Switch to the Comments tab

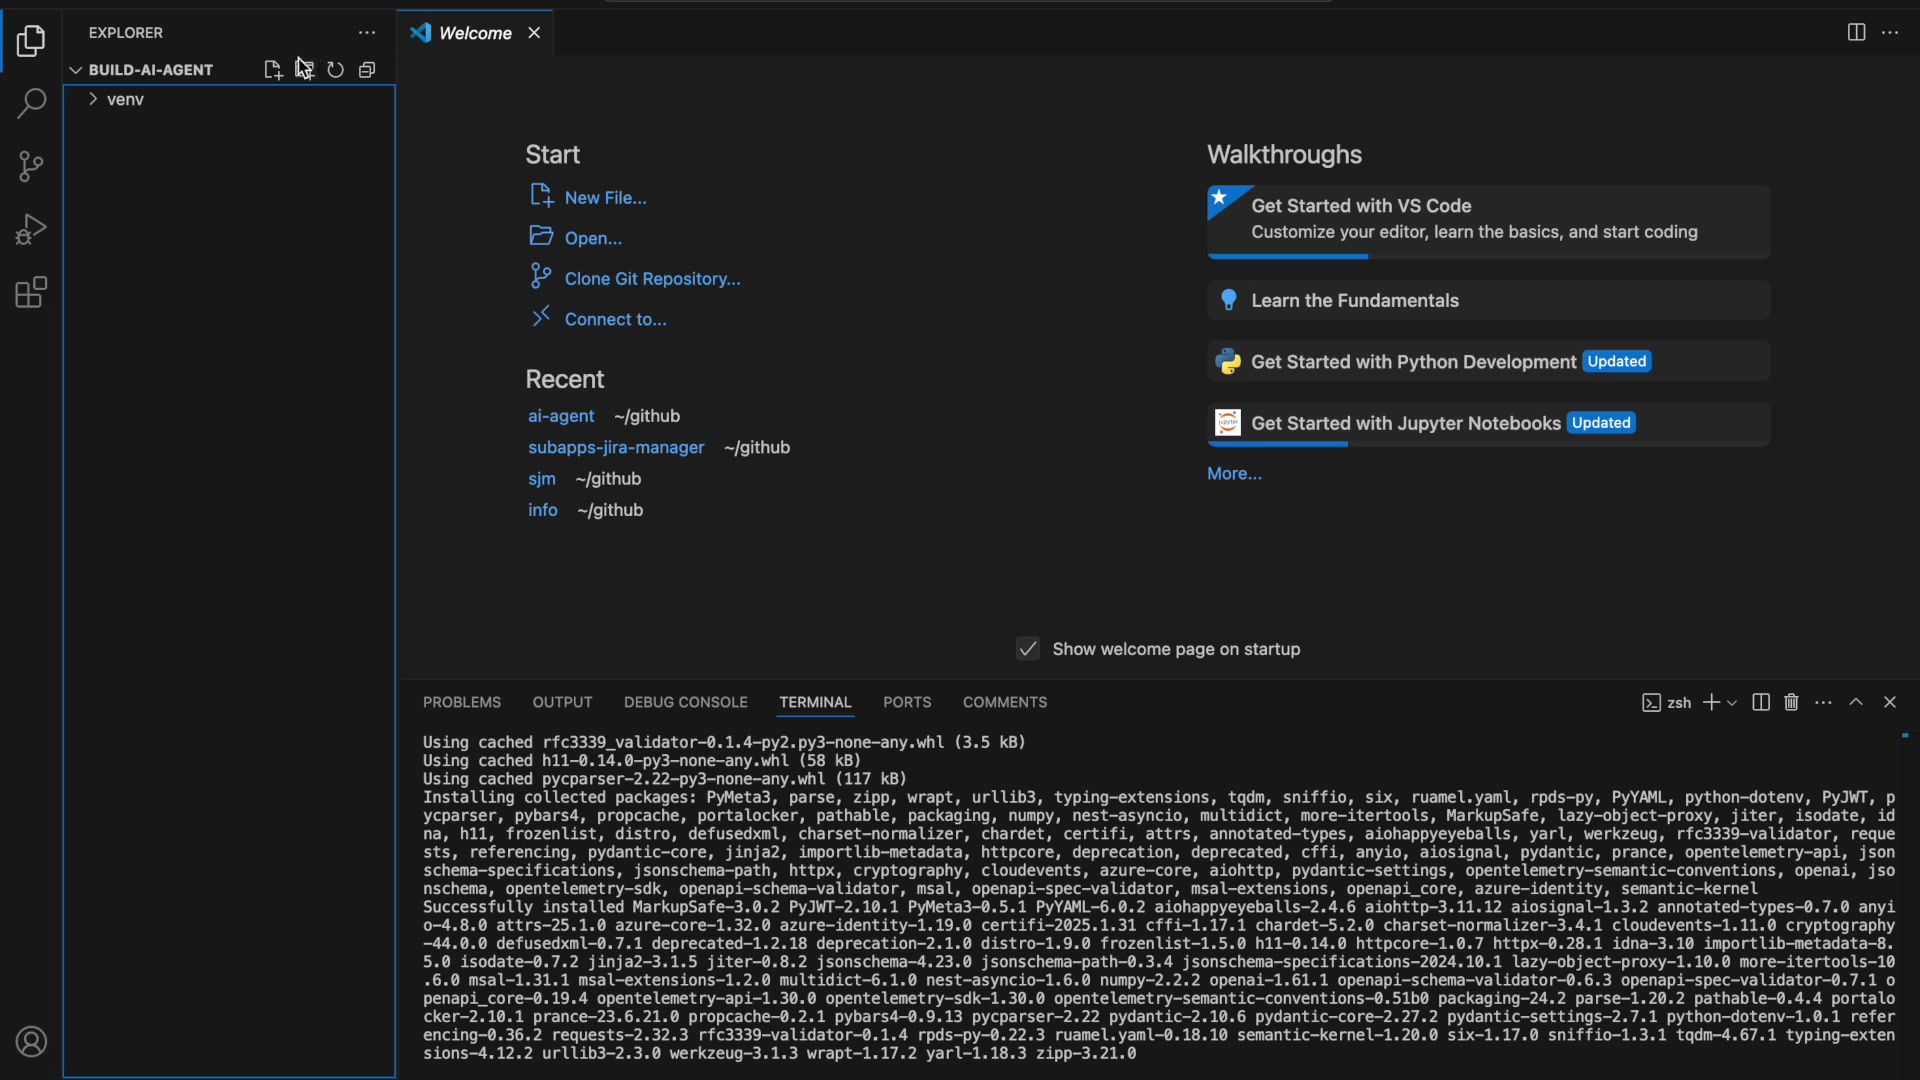1005,703
